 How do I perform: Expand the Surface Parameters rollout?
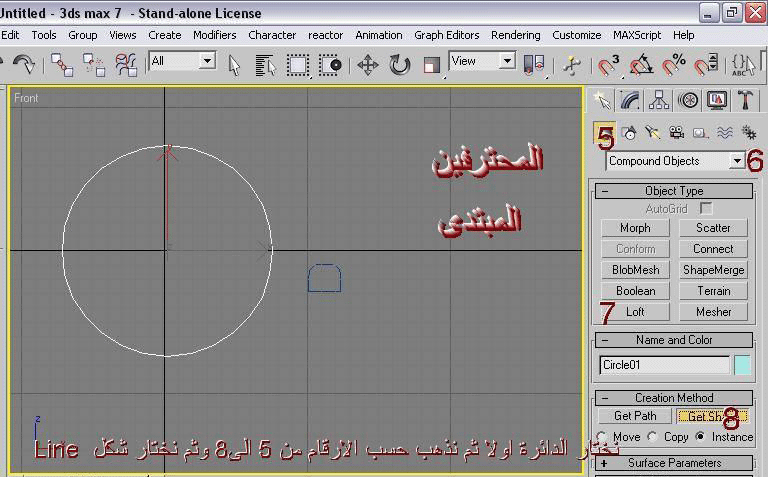click(x=674, y=463)
